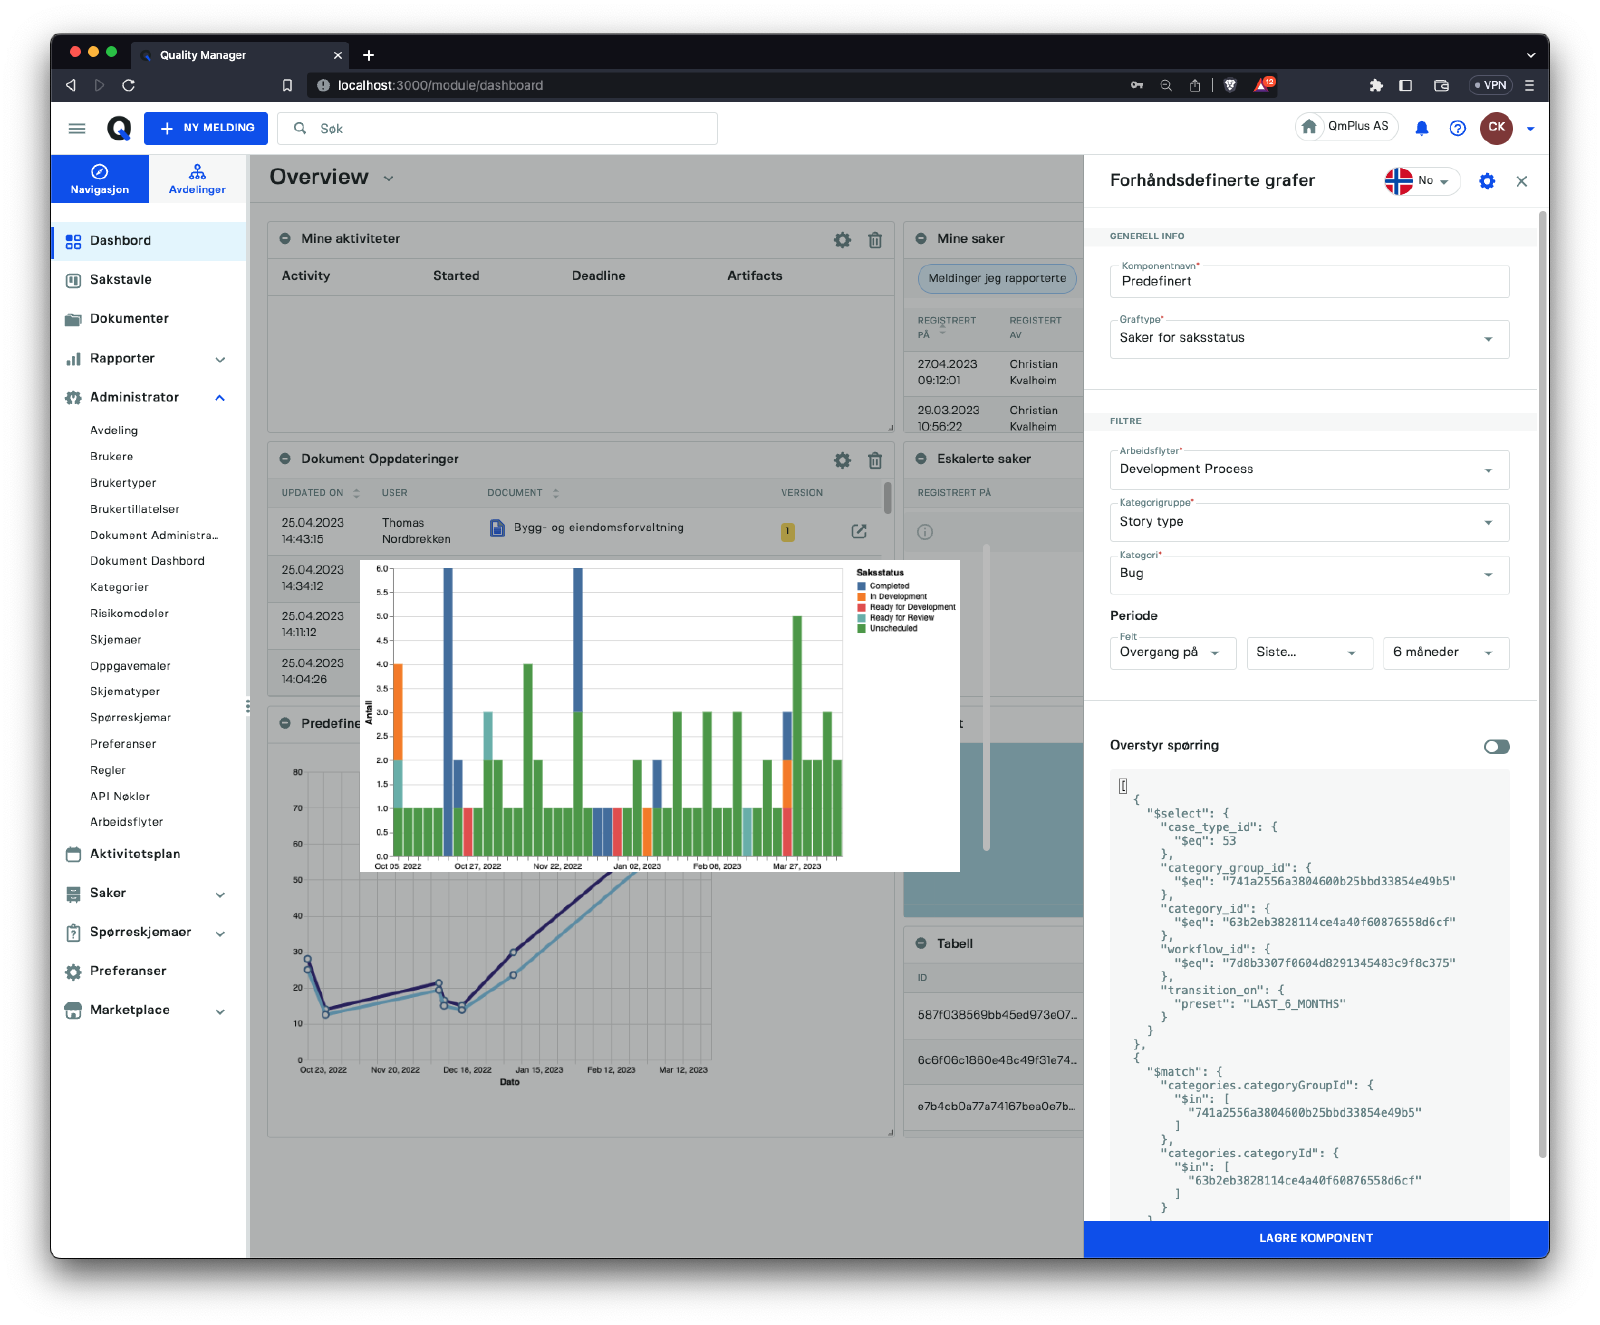Delete the Mine aktiviteter widget via trash icon
The height and width of the screenshot is (1325, 1600).
[x=875, y=240]
